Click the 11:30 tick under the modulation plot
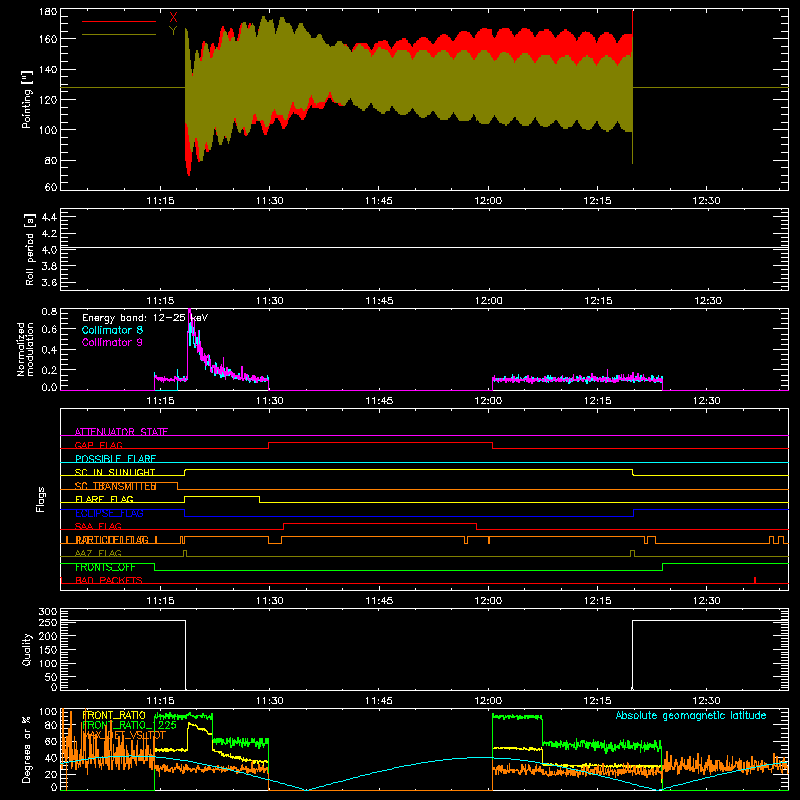Screen dimensions: 800x800 click(269, 401)
